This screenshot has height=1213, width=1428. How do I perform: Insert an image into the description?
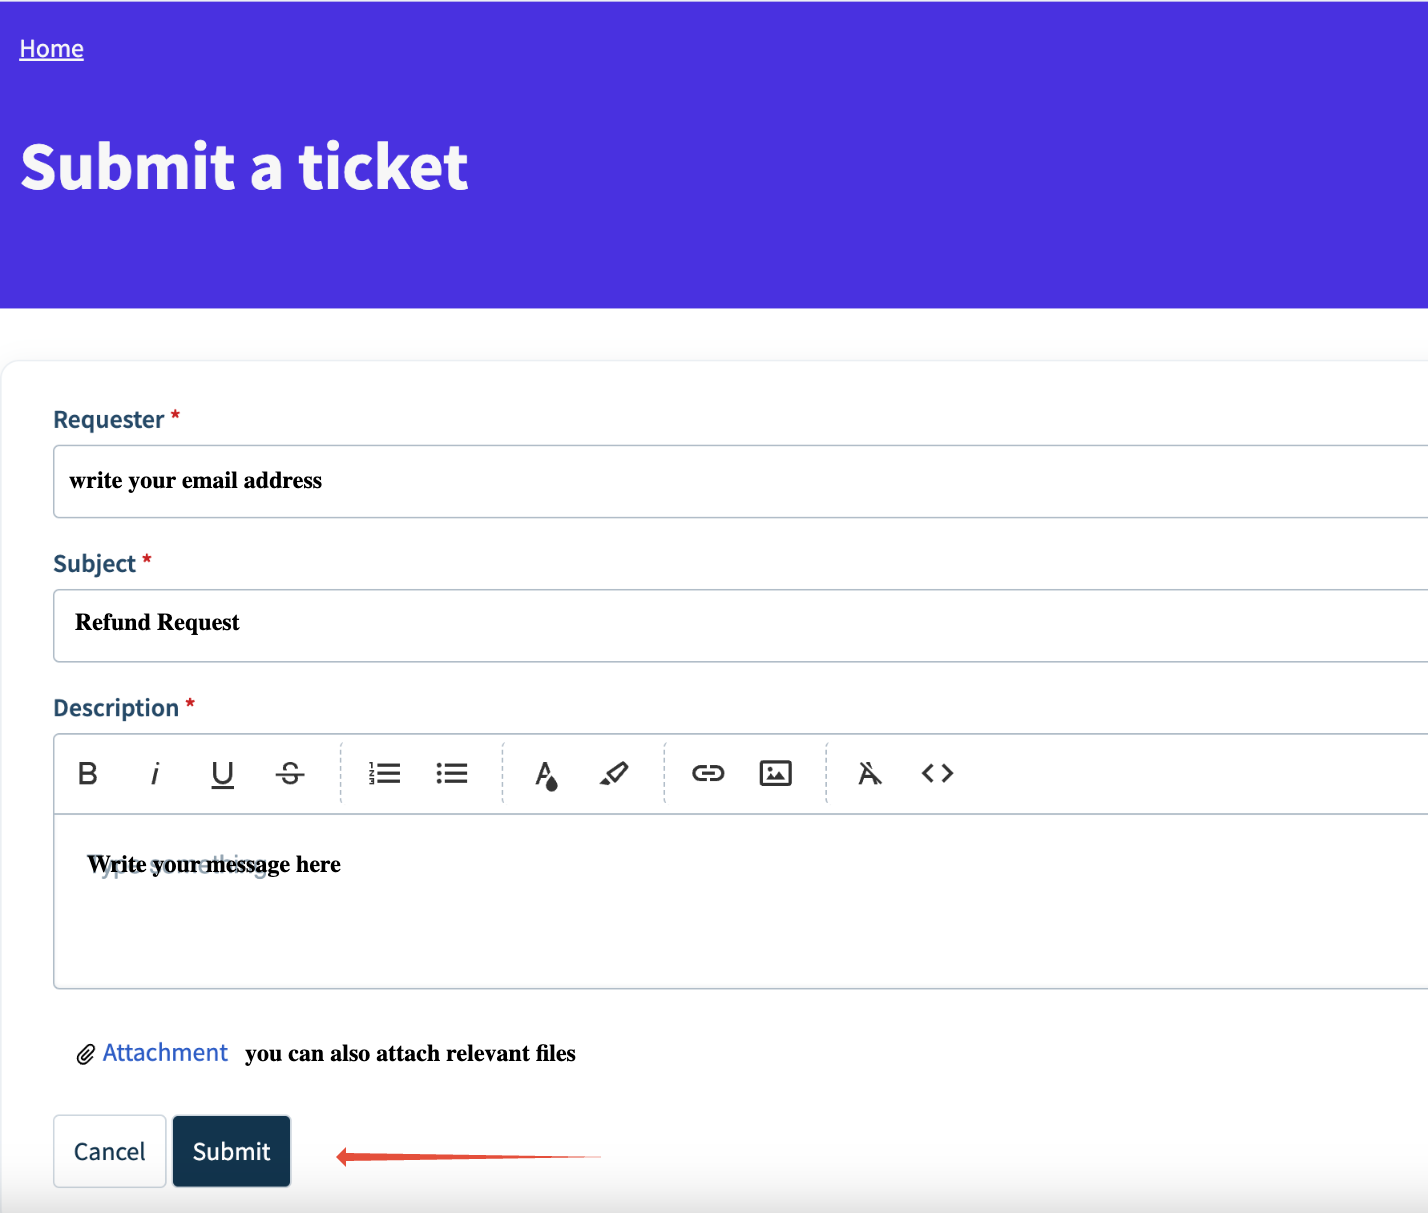[776, 773]
